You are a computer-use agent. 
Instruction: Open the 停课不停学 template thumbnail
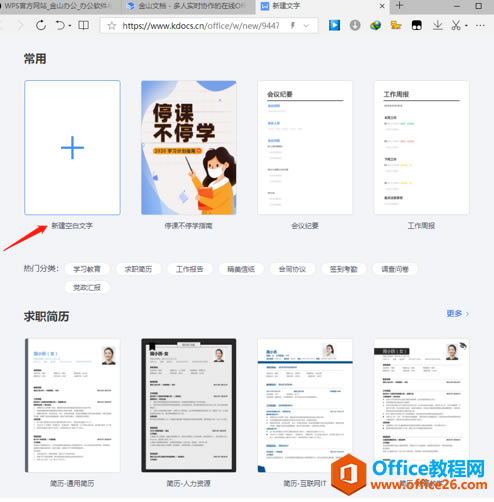coord(189,148)
